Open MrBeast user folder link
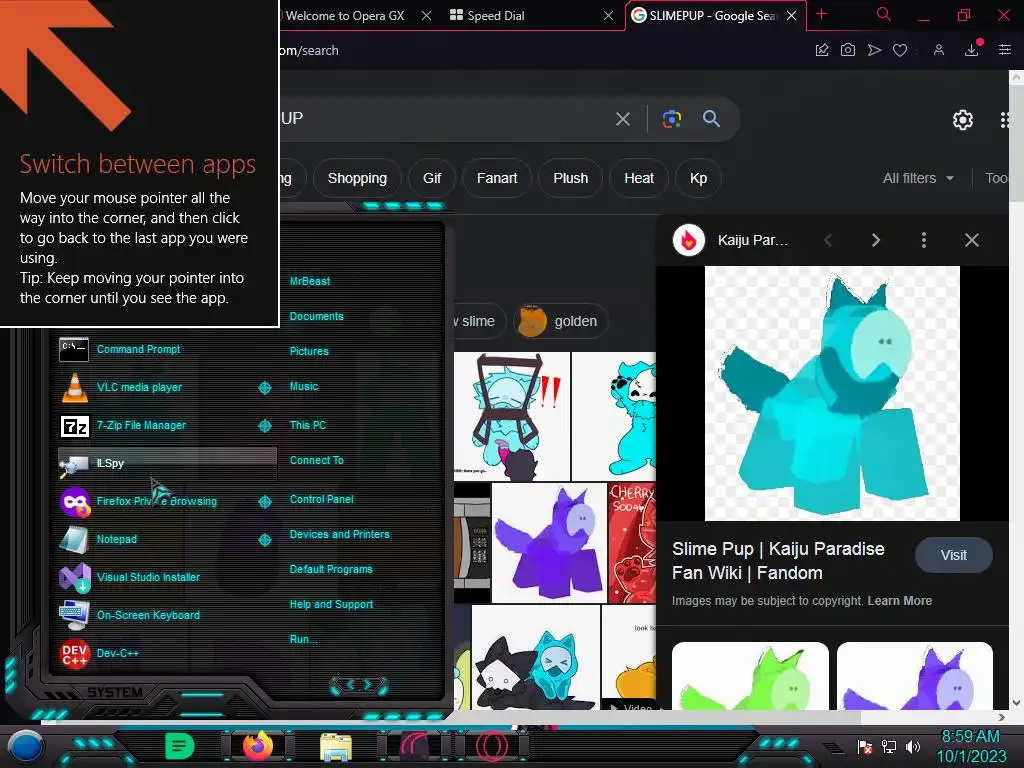The width and height of the screenshot is (1024, 768). [310, 281]
